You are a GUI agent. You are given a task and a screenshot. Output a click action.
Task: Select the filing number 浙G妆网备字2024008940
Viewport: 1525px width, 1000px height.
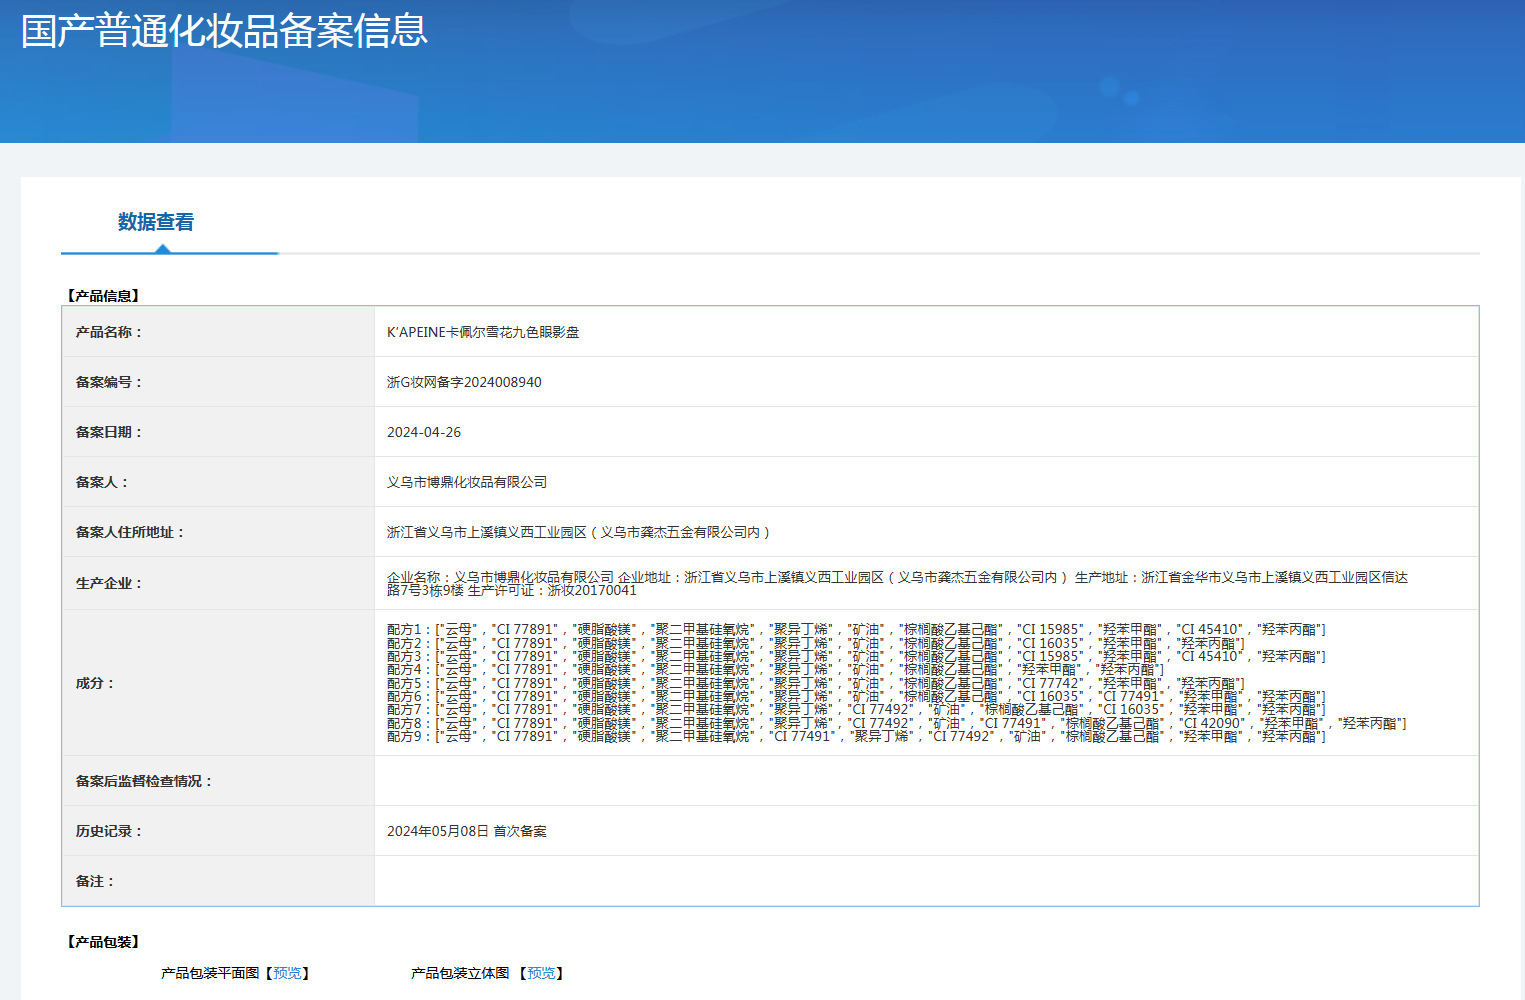click(464, 382)
